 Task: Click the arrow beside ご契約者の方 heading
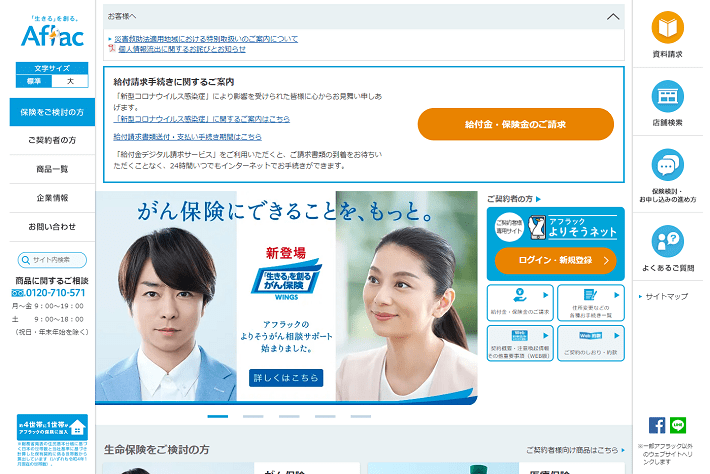[x=538, y=199]
